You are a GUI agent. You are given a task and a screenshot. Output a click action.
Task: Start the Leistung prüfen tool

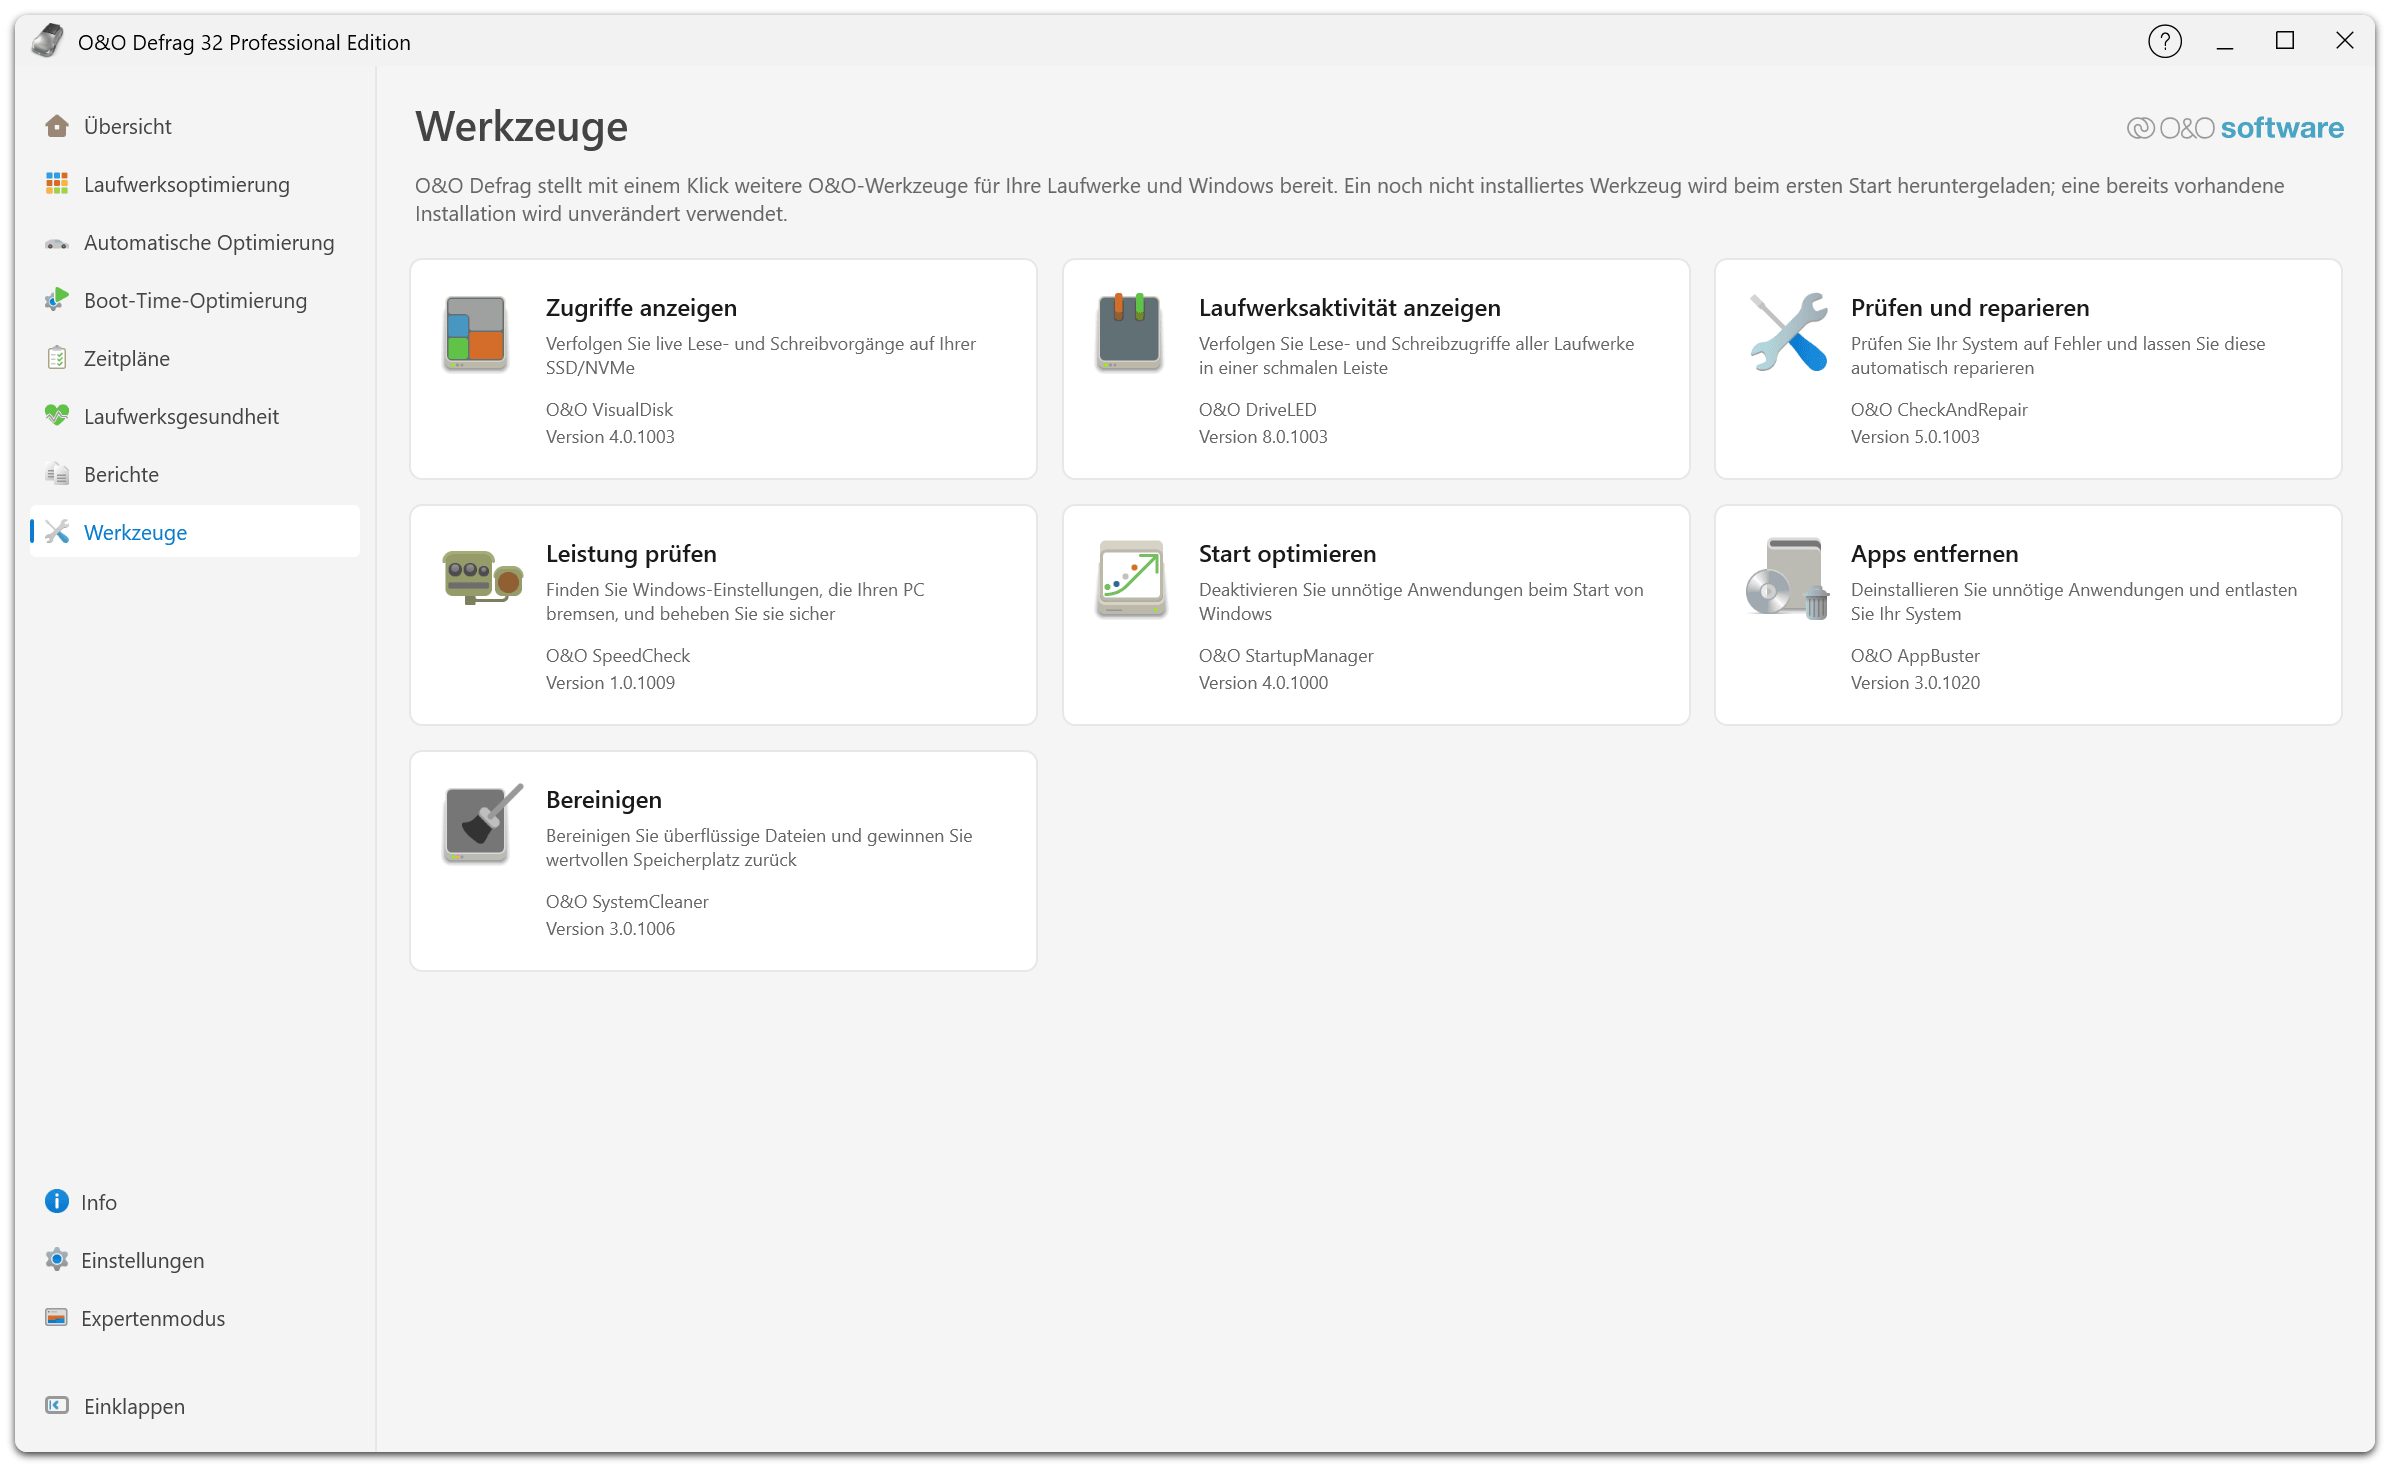click(x=723, y=615)
